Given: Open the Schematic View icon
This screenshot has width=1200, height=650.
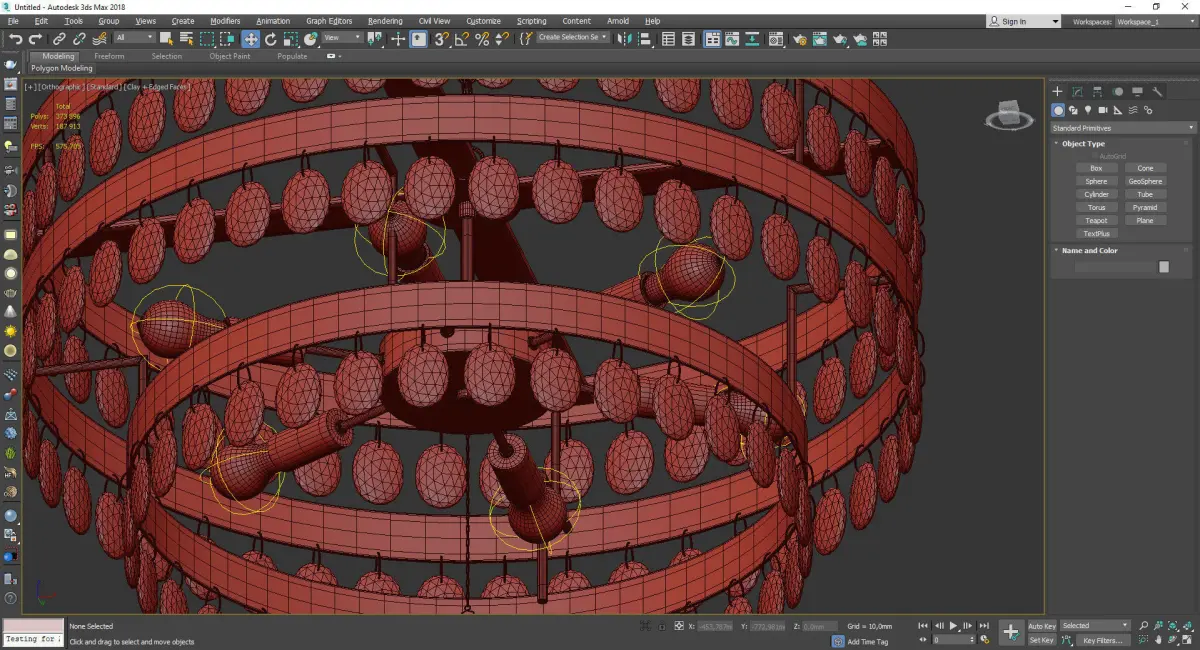Looking at the screenshot, I should [754, 39].
